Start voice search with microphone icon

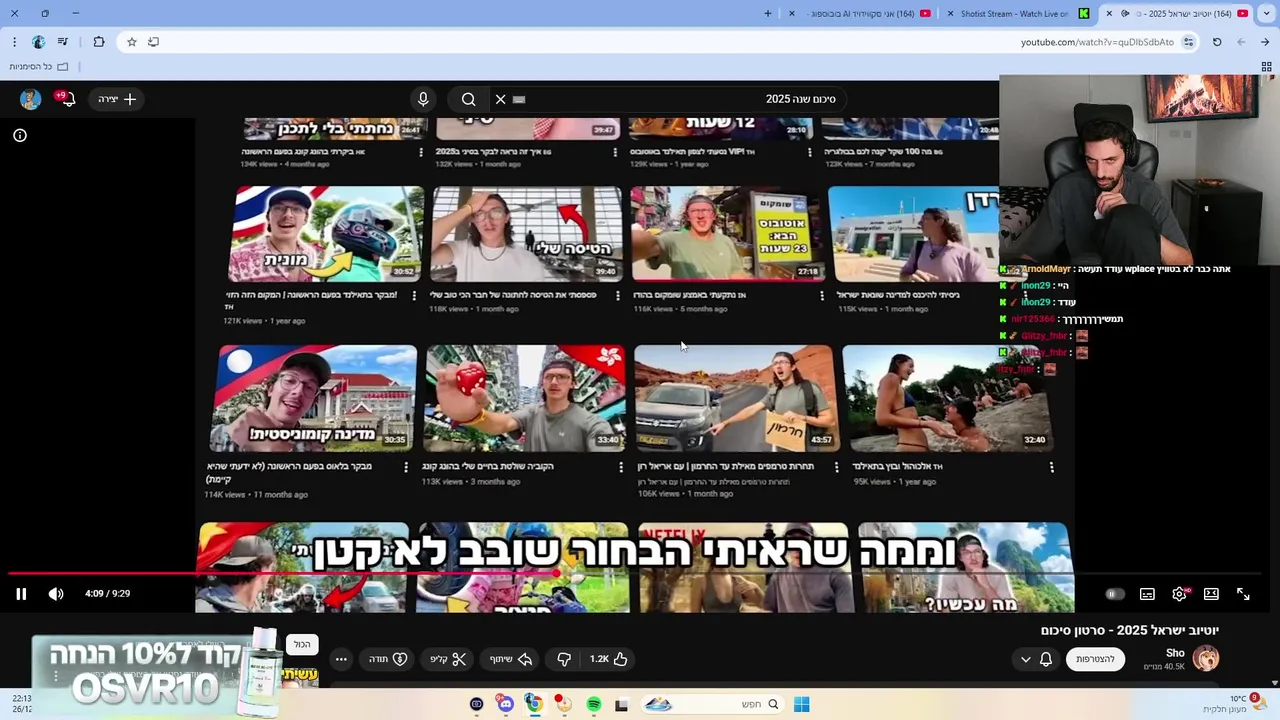[x=423, y=99]
